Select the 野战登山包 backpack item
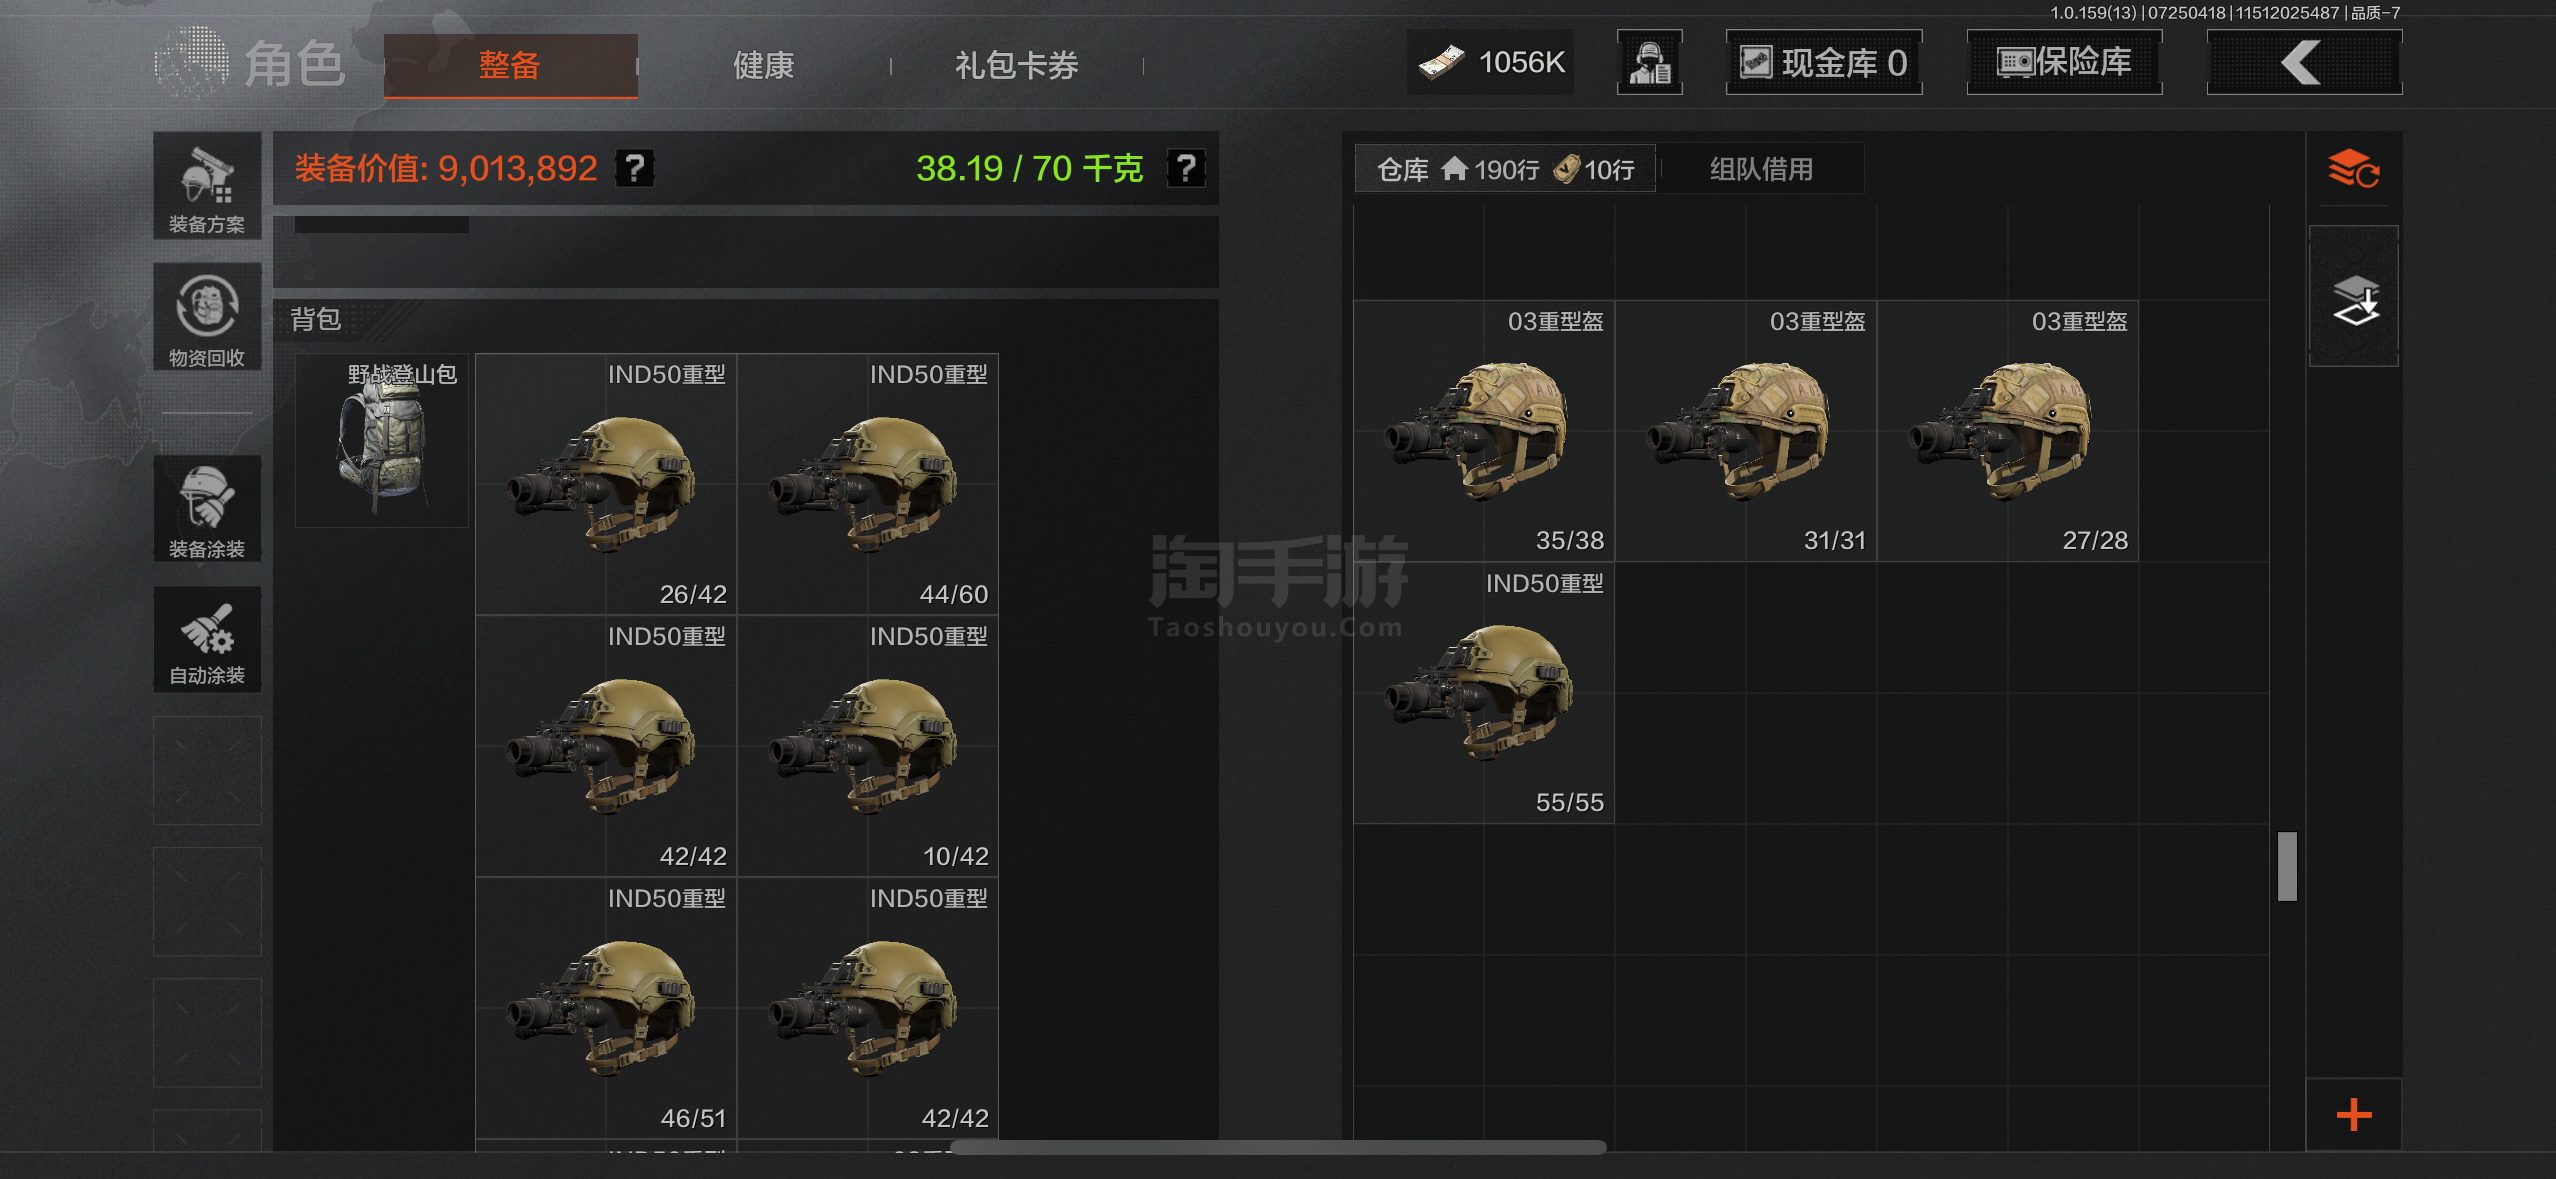The width and height of the screenshot is (2556, 1179). tap(382, 440)
